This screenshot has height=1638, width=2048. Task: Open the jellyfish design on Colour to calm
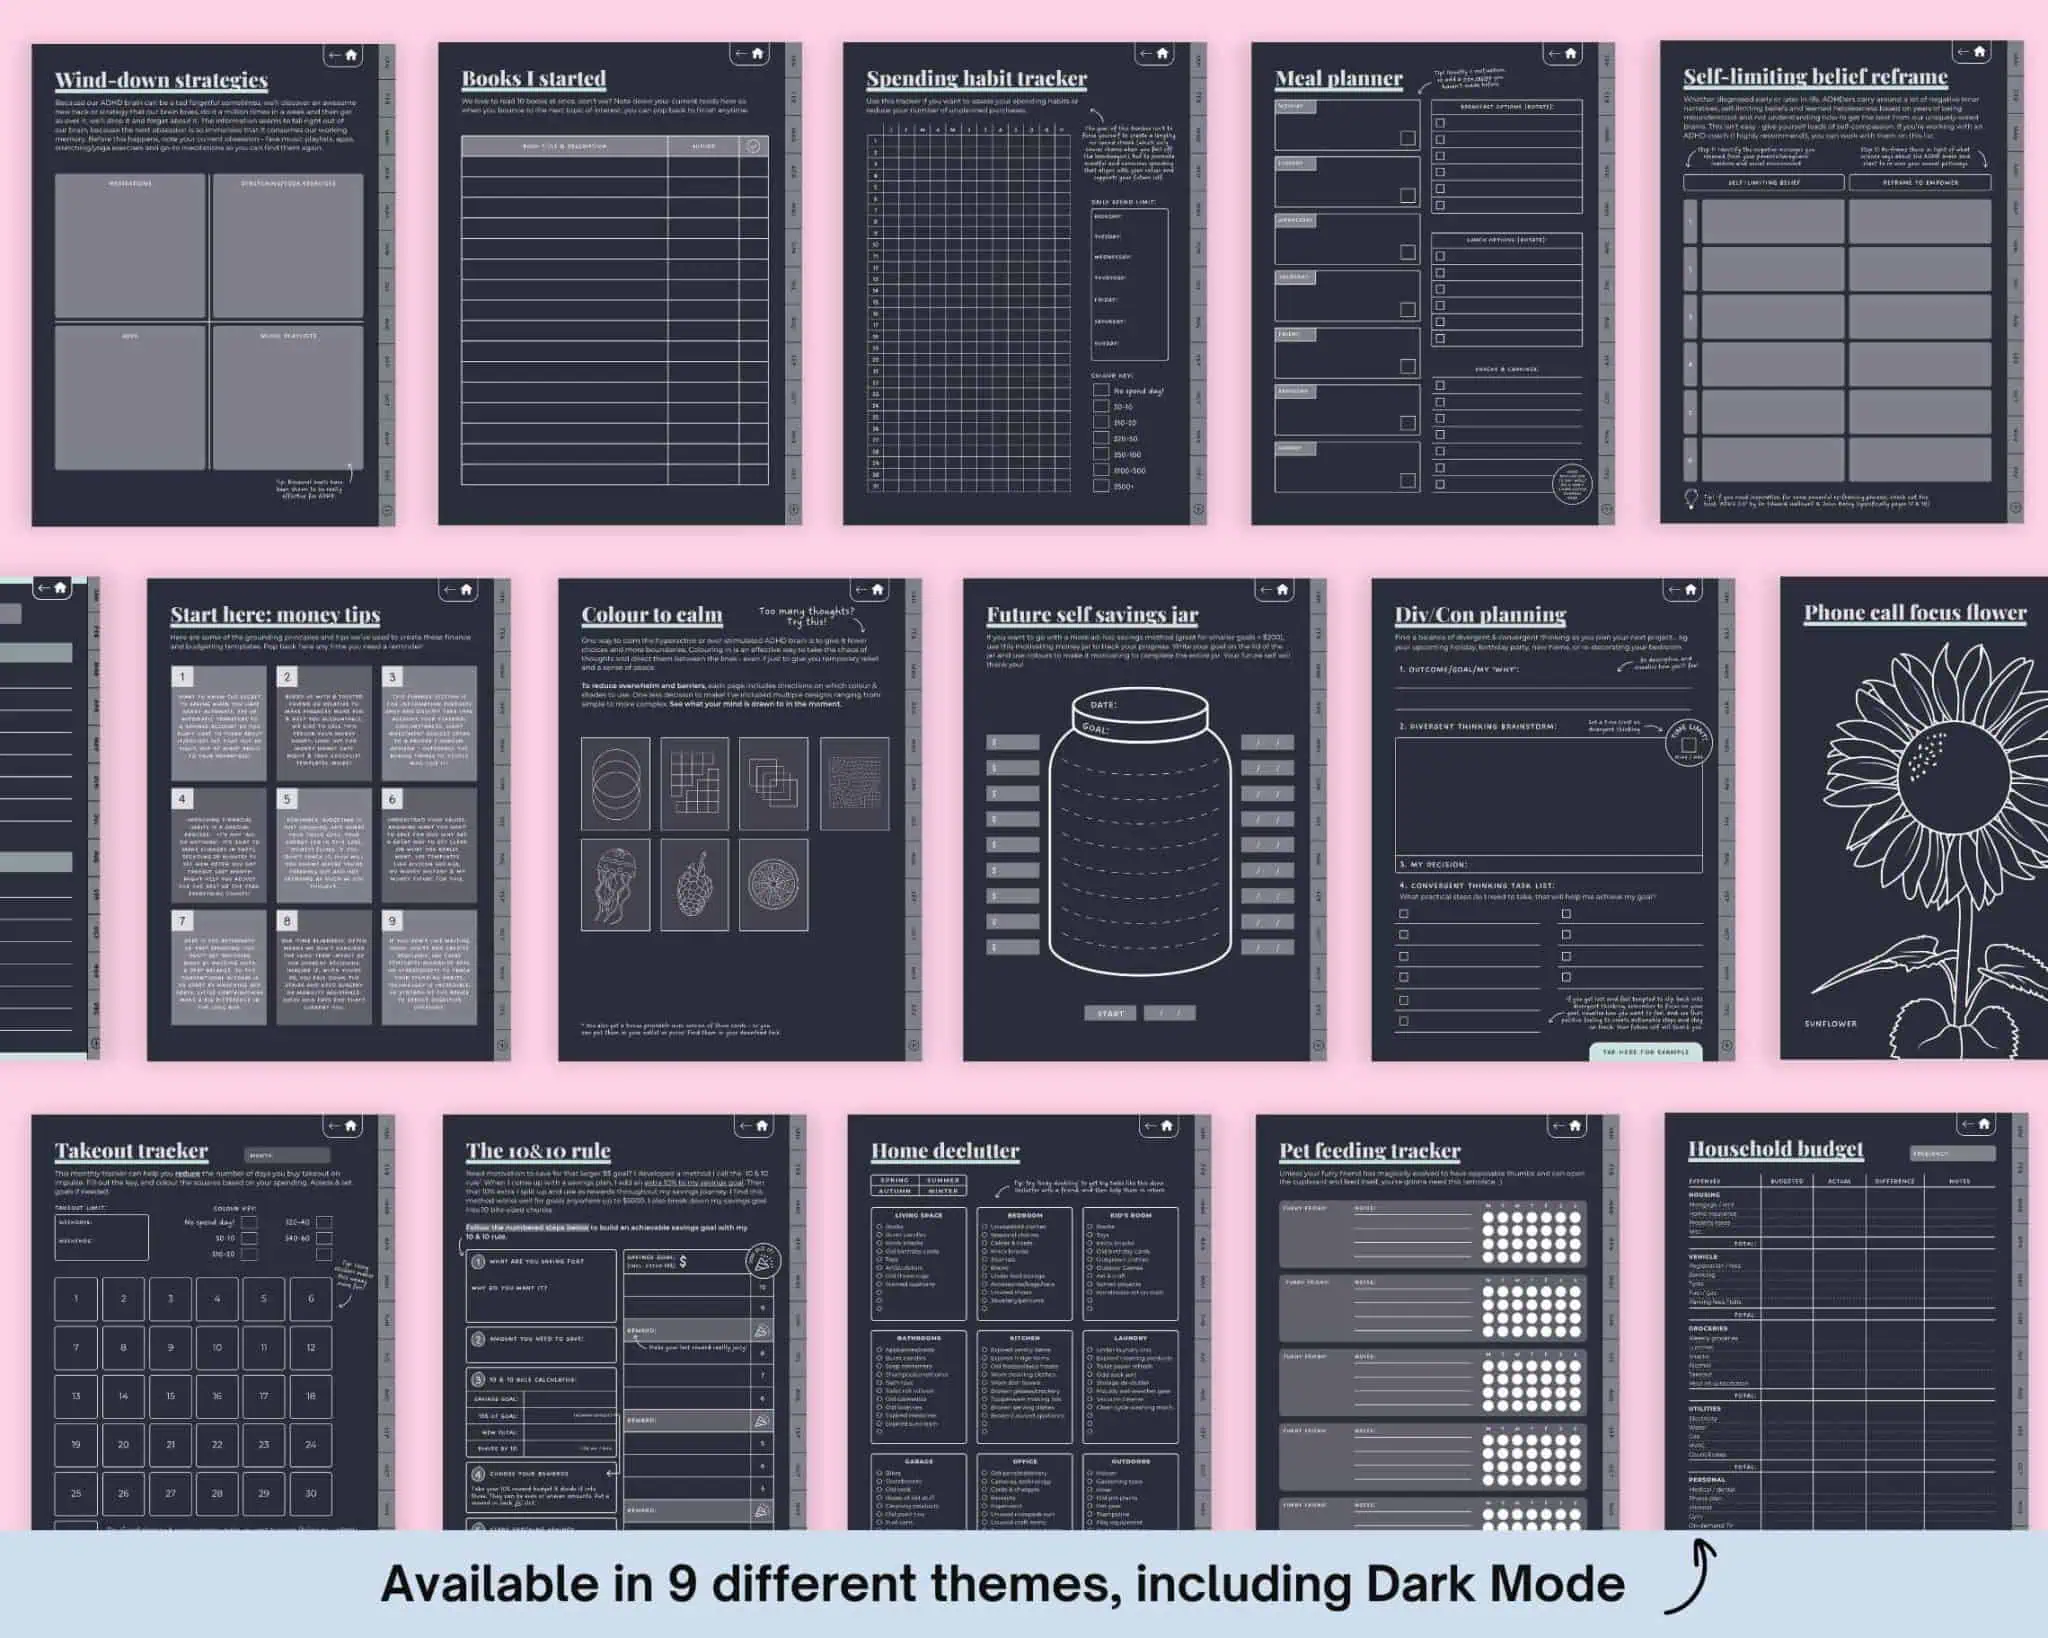[615, 885]
